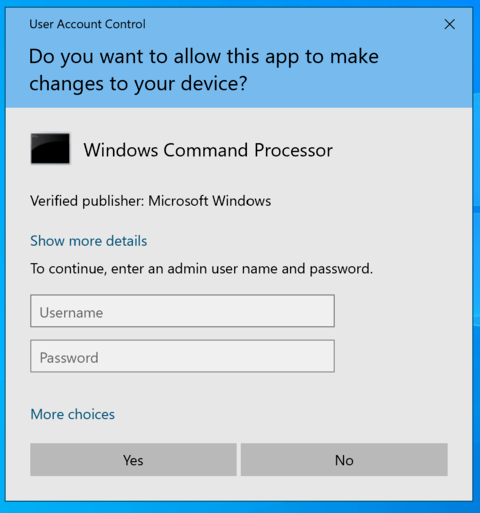Close the User Account Control dialog
The width and height of the screenshot is (480, 513).
coord(449,24)
